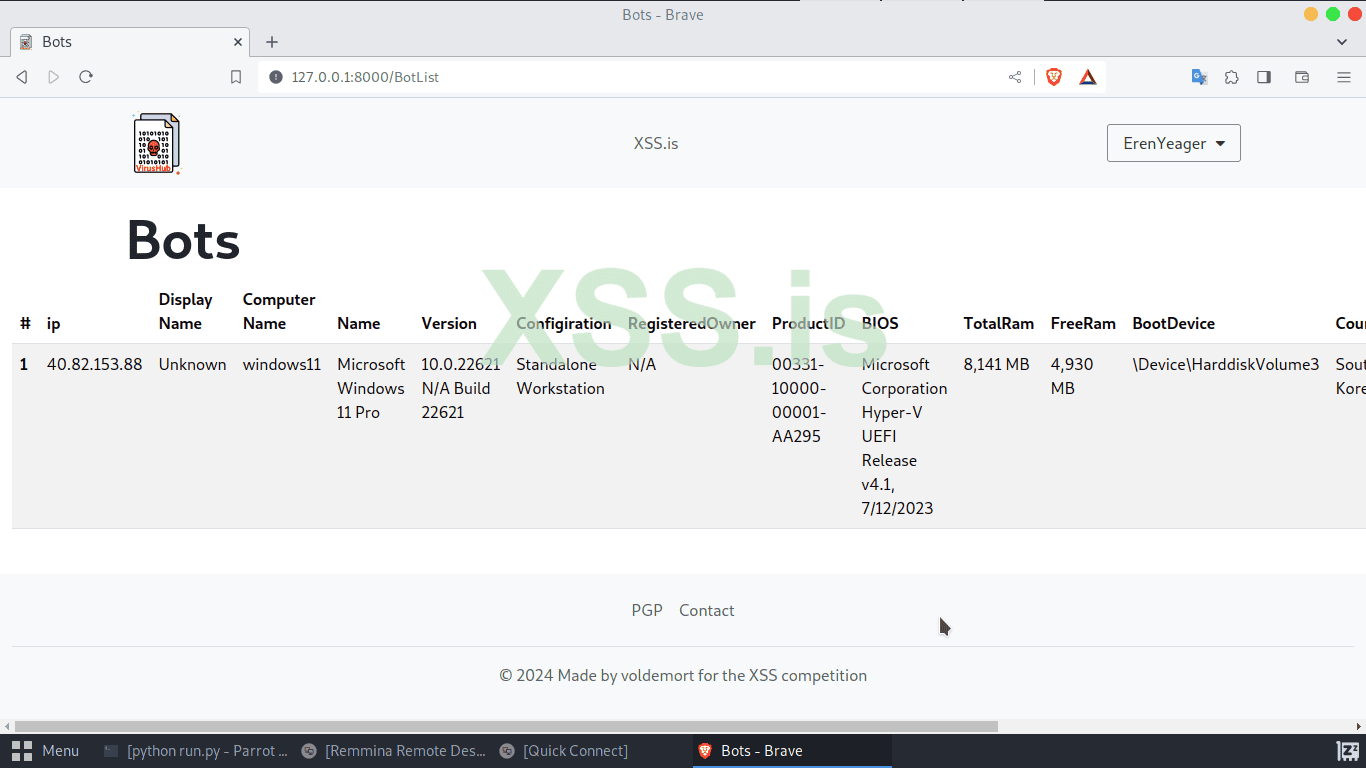1366x768 pixels.
Task: Click the VirusHub logo image
Action: [155, 141]
